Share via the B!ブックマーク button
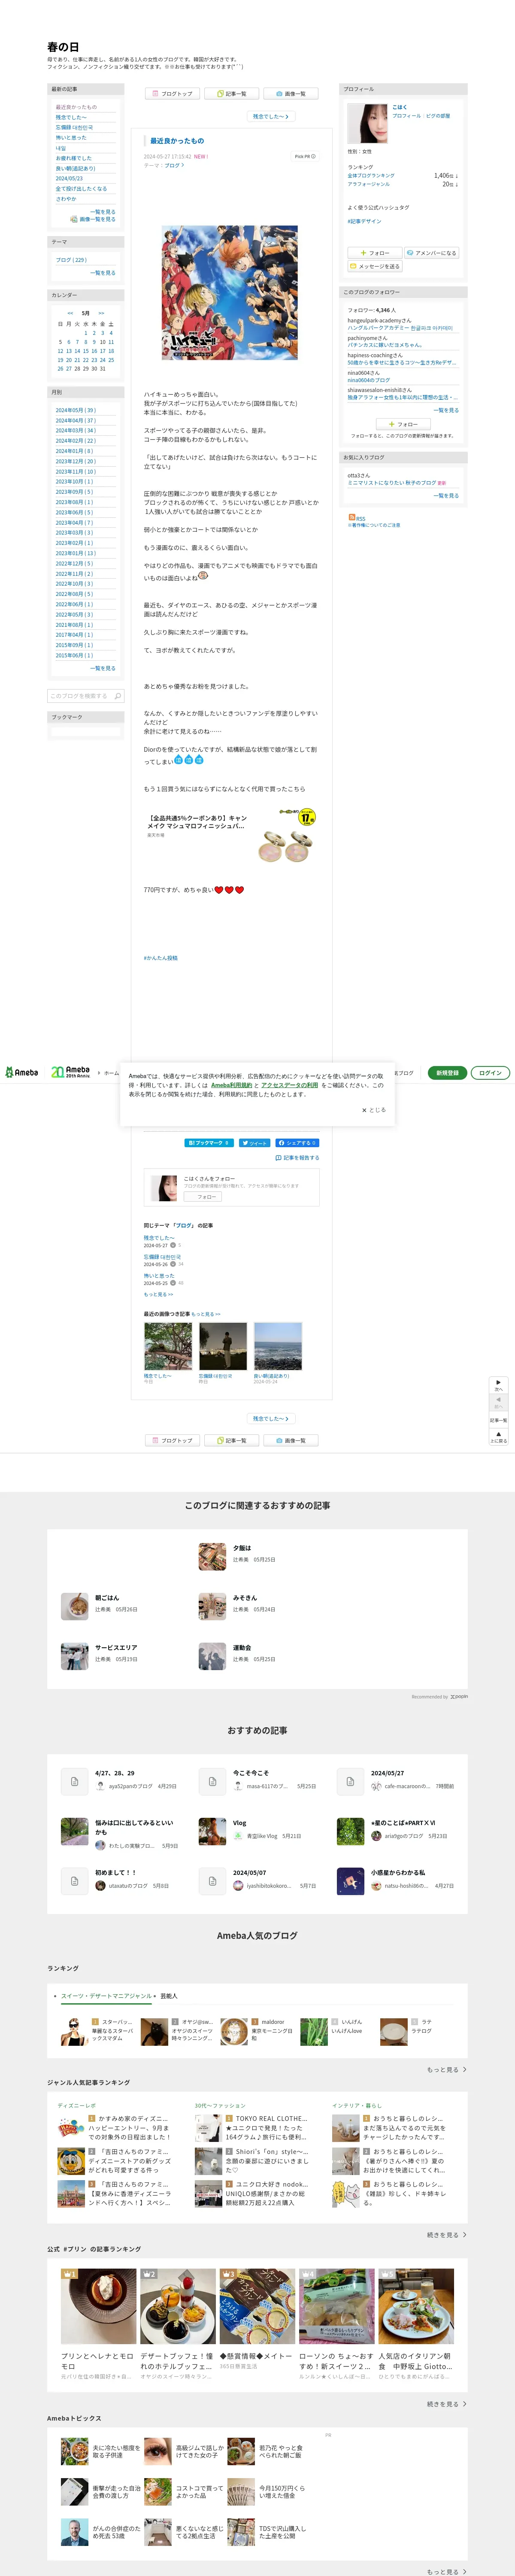 [x=209, y=1142]
